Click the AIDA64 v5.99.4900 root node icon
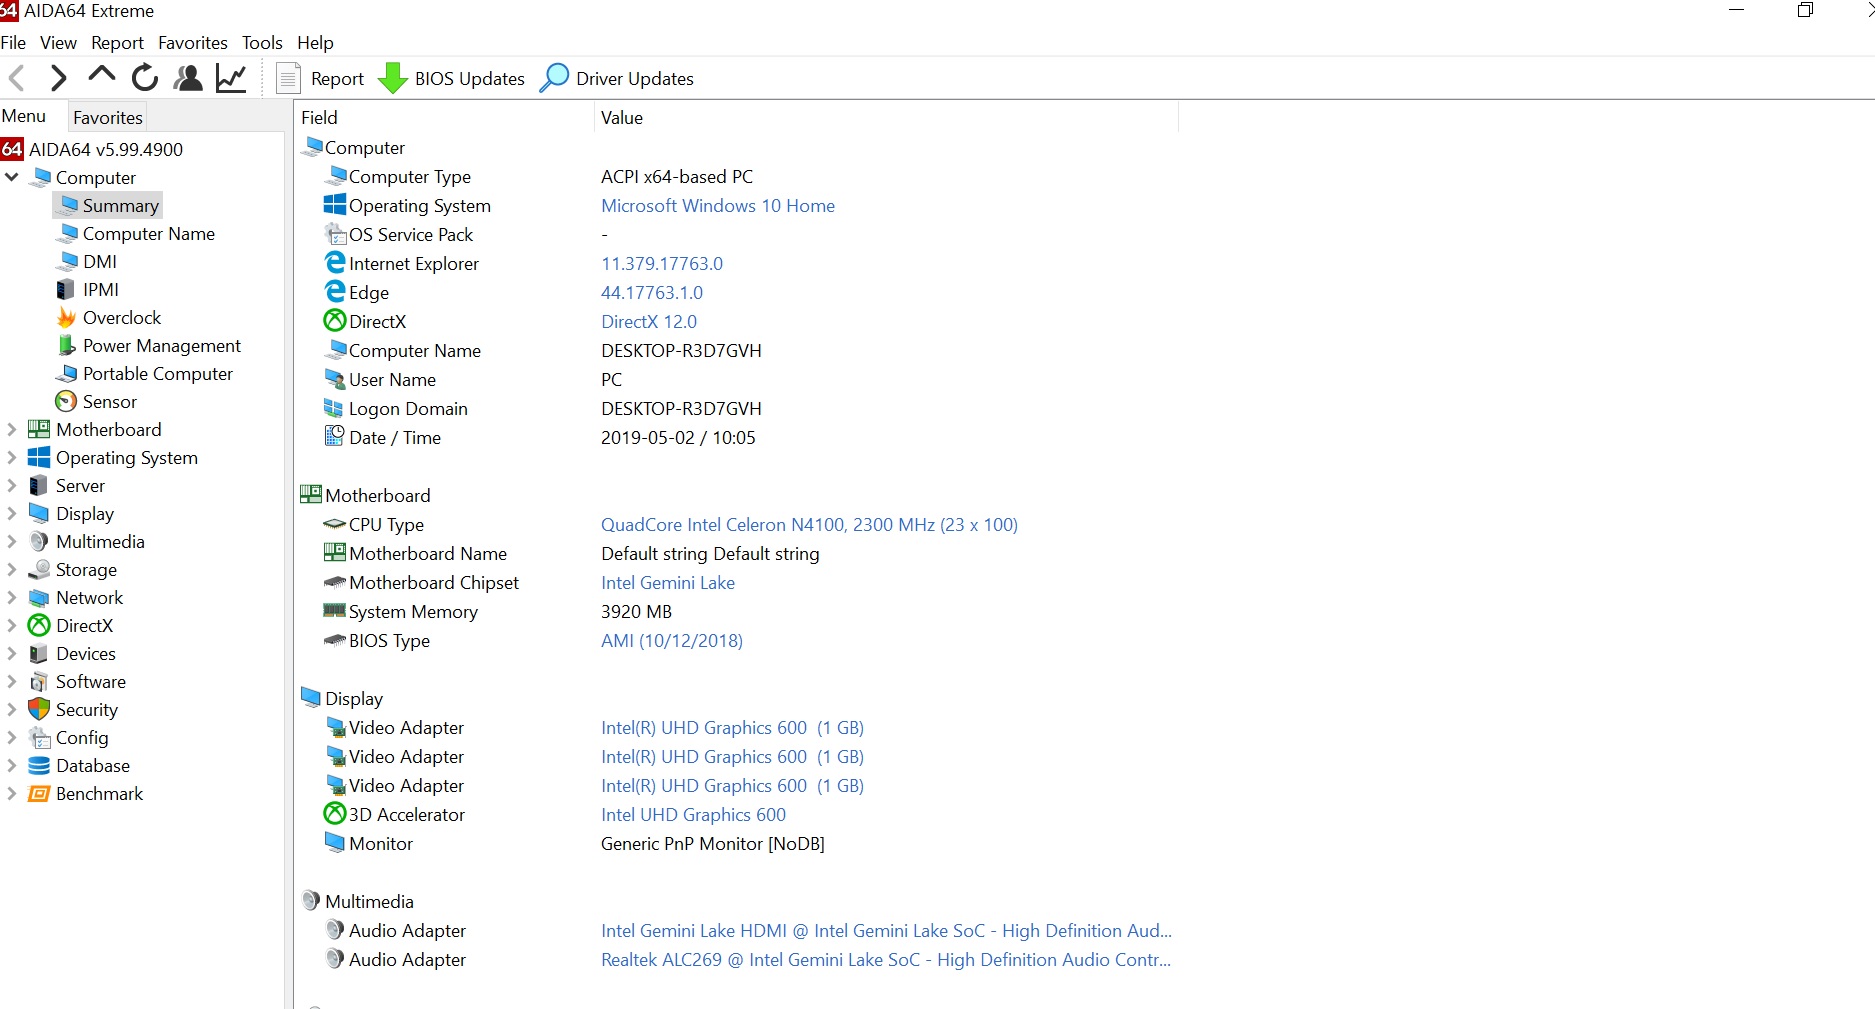Screen dimensions: 1875x1009 pyautogui.click(x=12, y=149)
